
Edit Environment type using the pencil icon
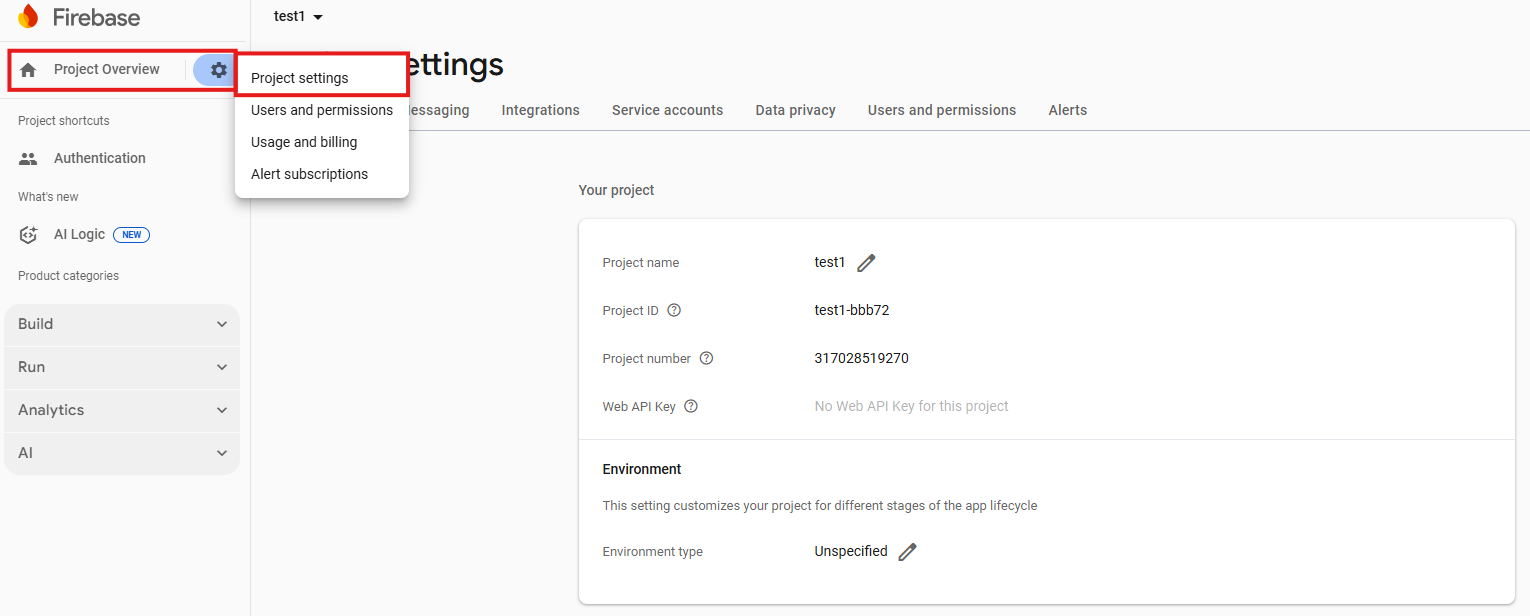[x=907, y=552]
